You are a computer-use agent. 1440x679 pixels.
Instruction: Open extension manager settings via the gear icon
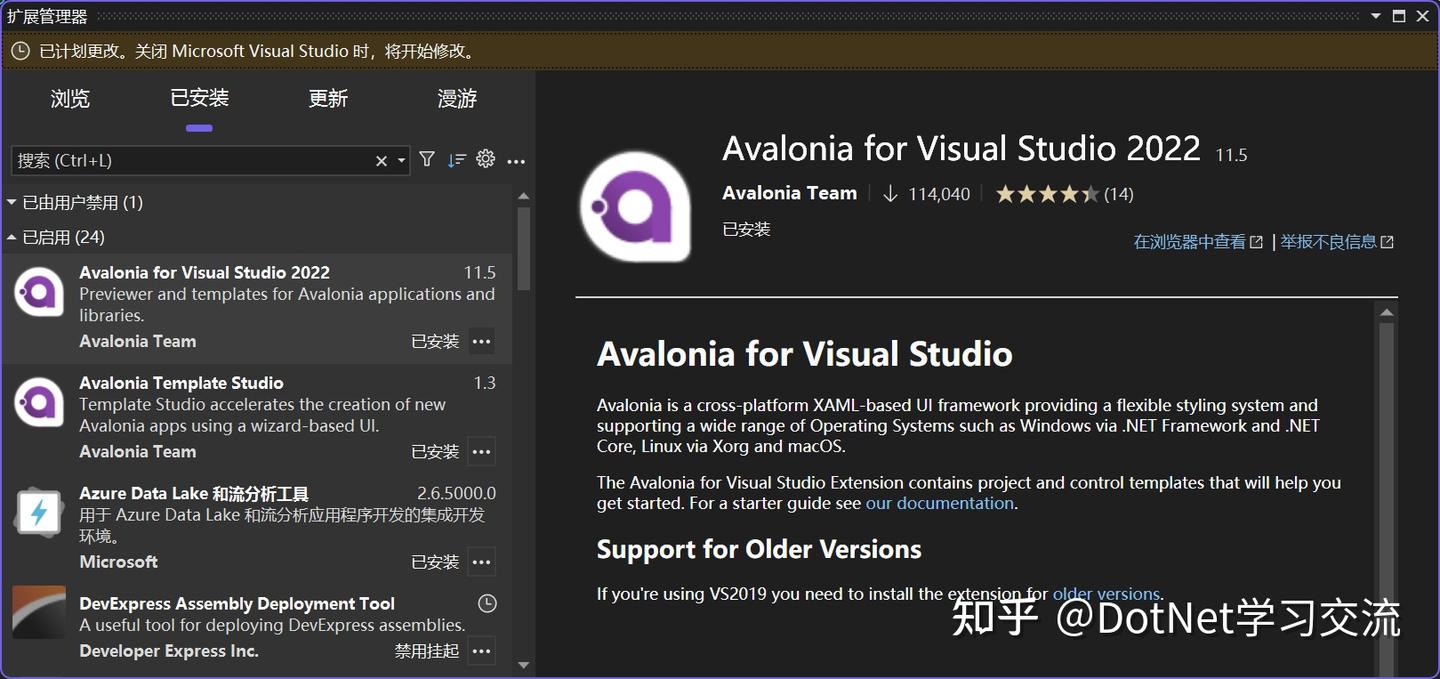(486, 159)
